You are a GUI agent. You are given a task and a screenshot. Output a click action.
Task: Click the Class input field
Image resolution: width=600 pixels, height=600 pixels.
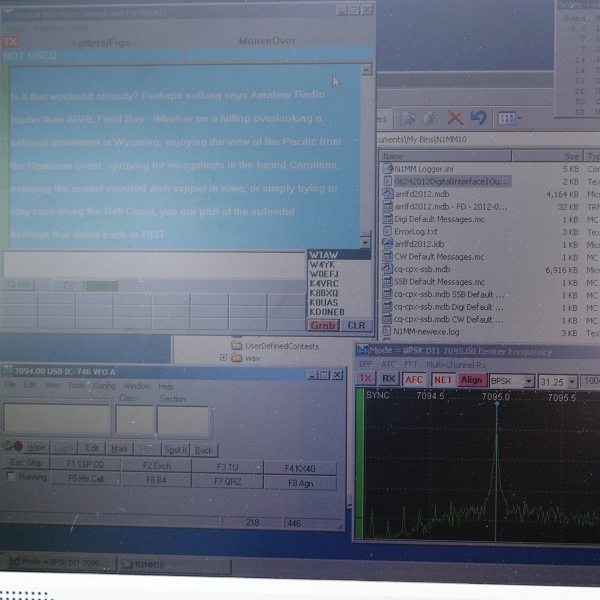[135, 421]
